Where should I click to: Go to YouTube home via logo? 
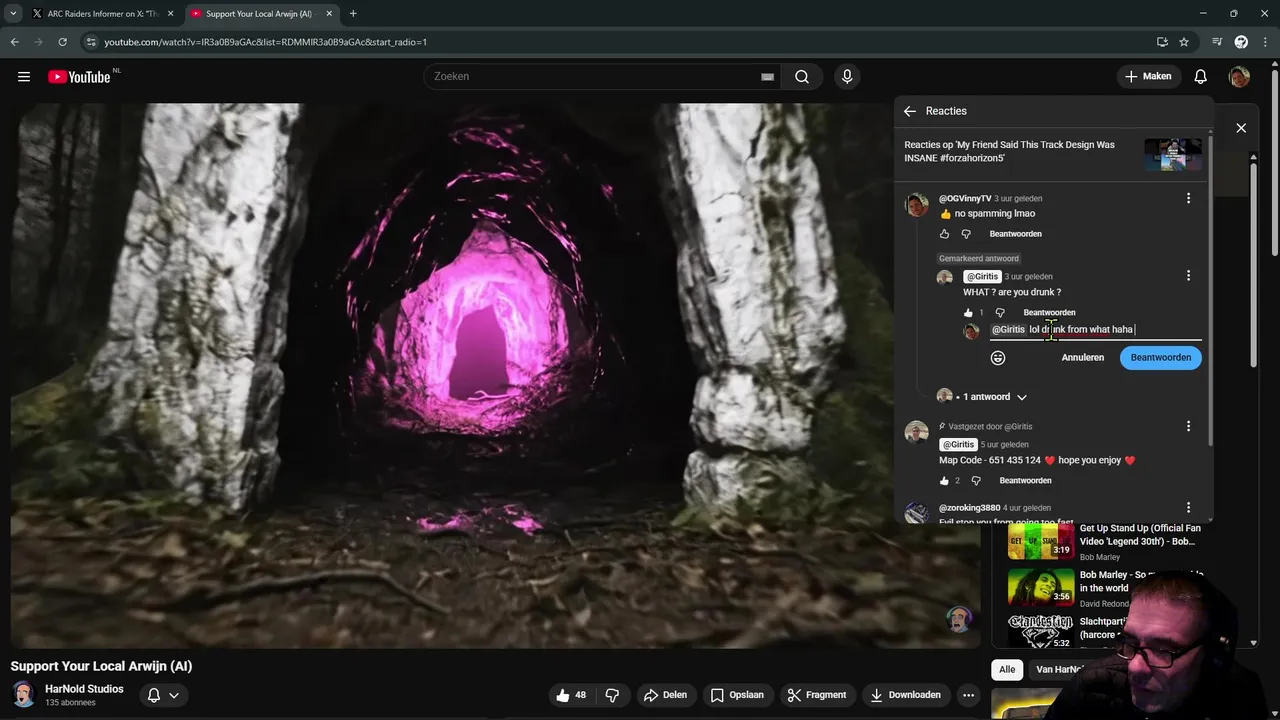79,77
